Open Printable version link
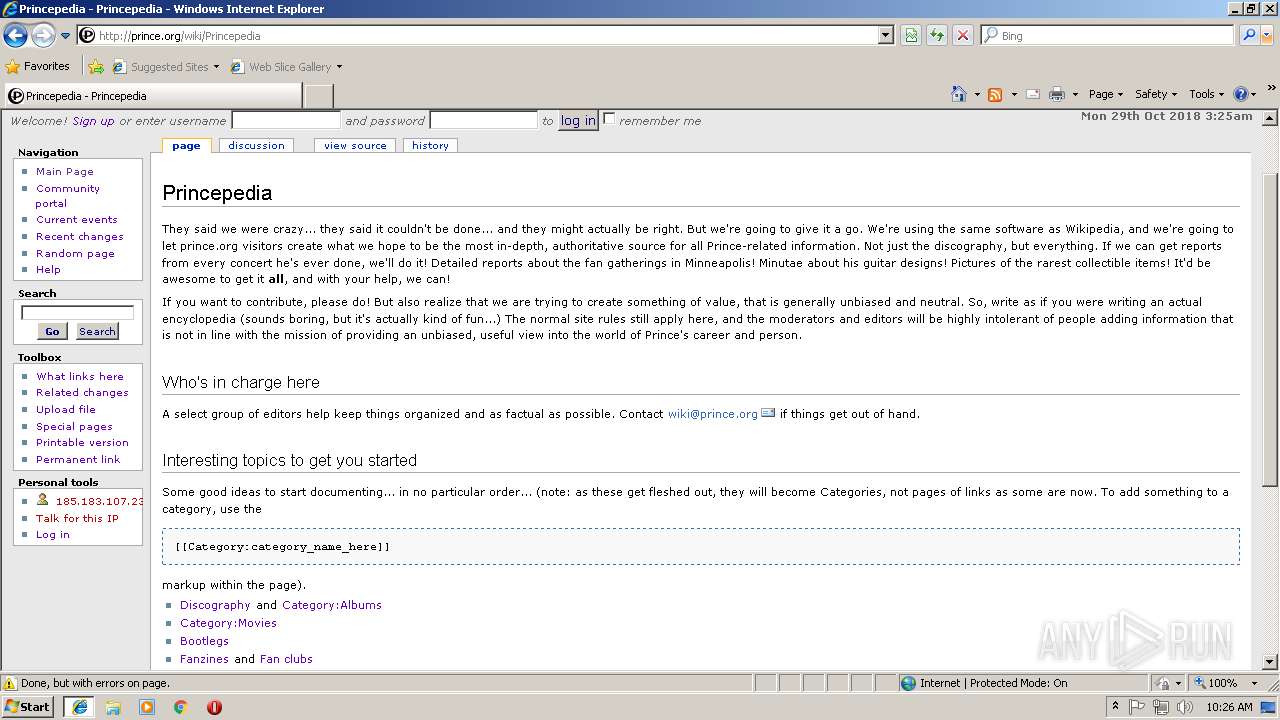 click(x=82, y=442)
